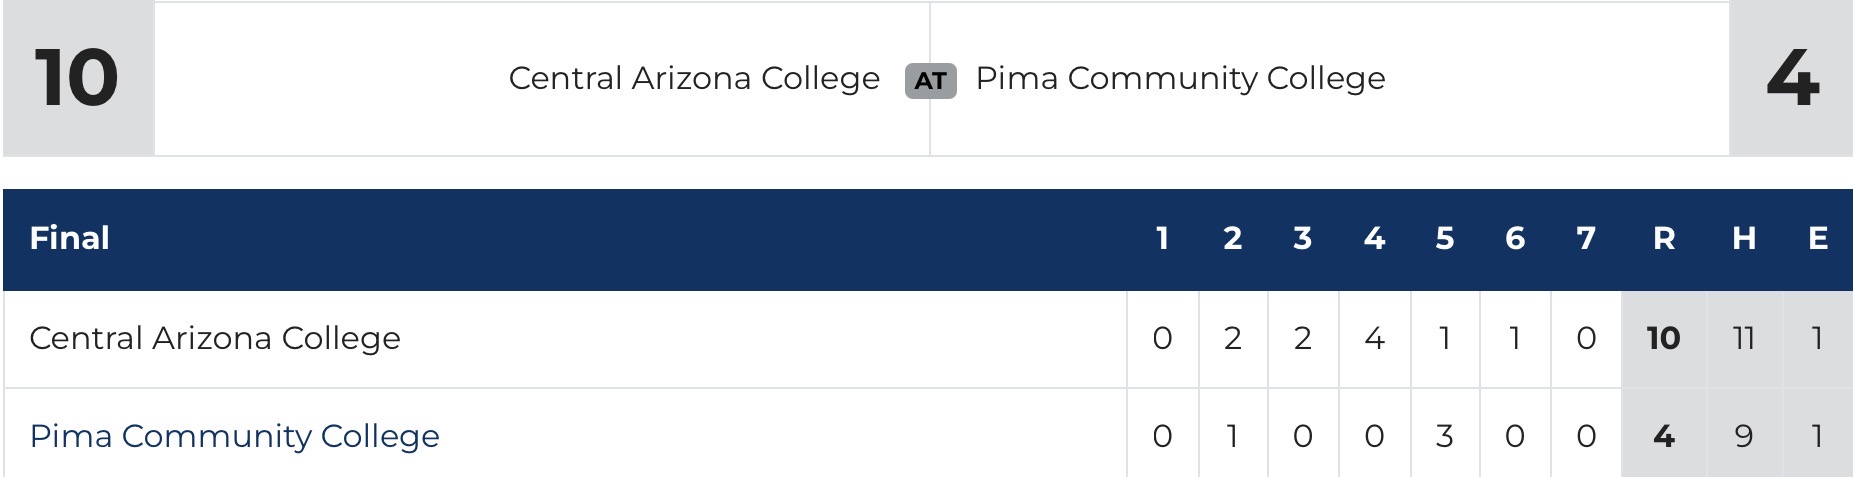
Task: Click the E errors column header
Action: click(1818, 238)
